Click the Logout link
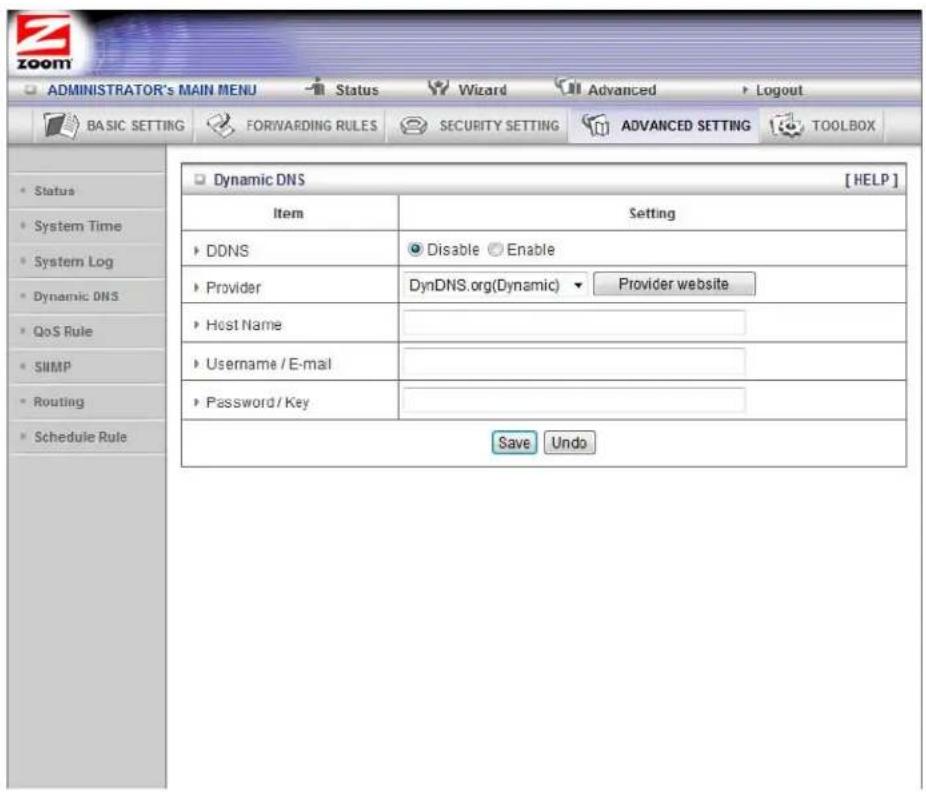The image size is (926, 792). pyautogui.click(x=778, y=90)
